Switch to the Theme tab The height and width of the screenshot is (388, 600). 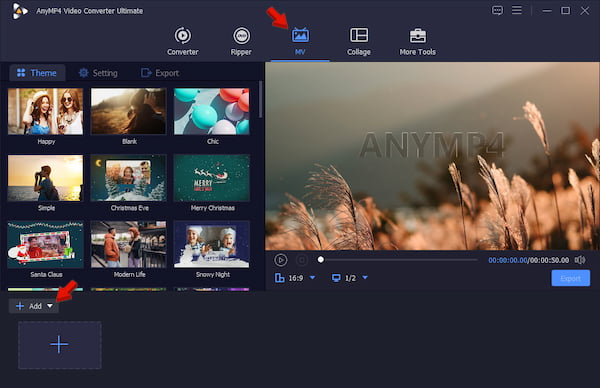(37, 73)
